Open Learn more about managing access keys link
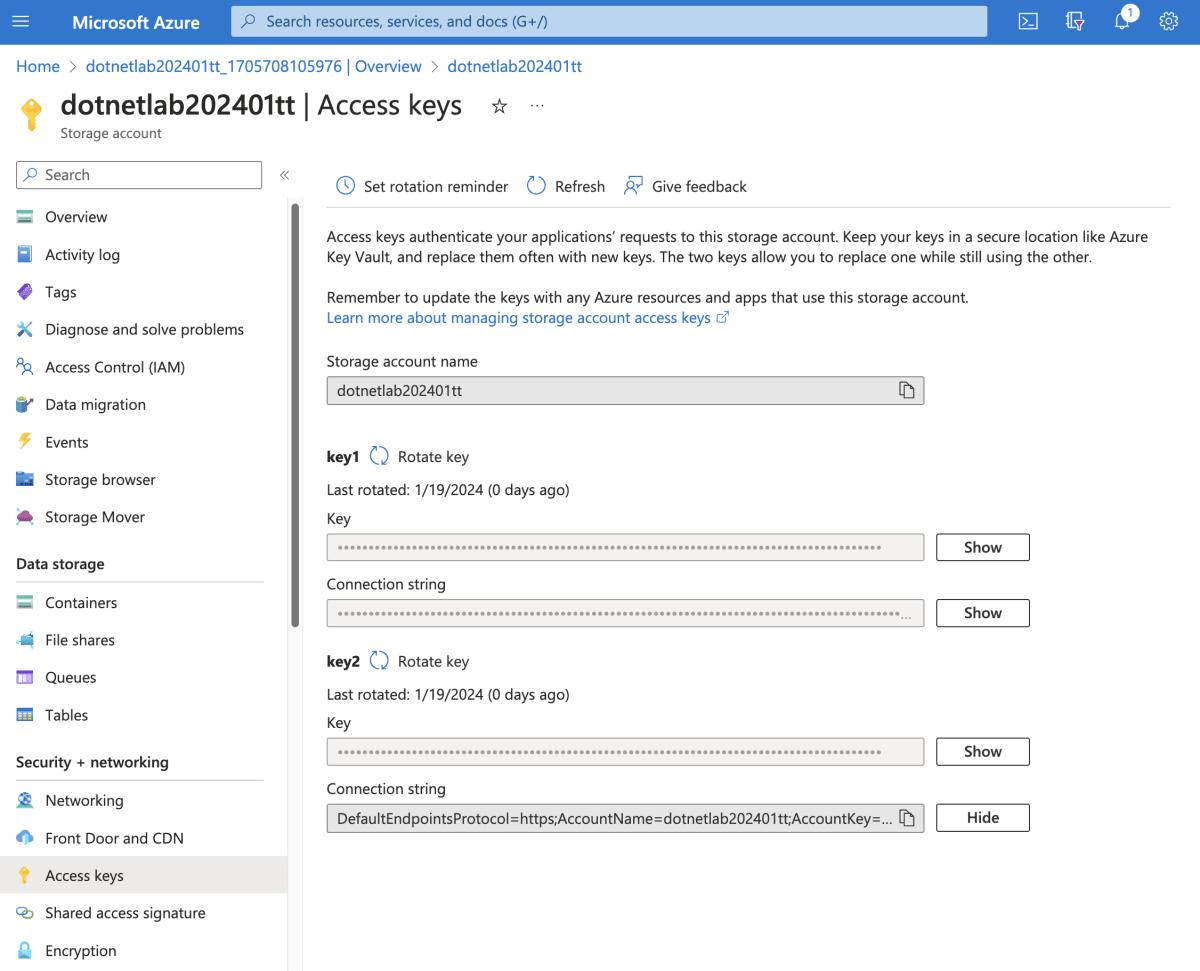The image size is (1200, 971). point(528,318)
